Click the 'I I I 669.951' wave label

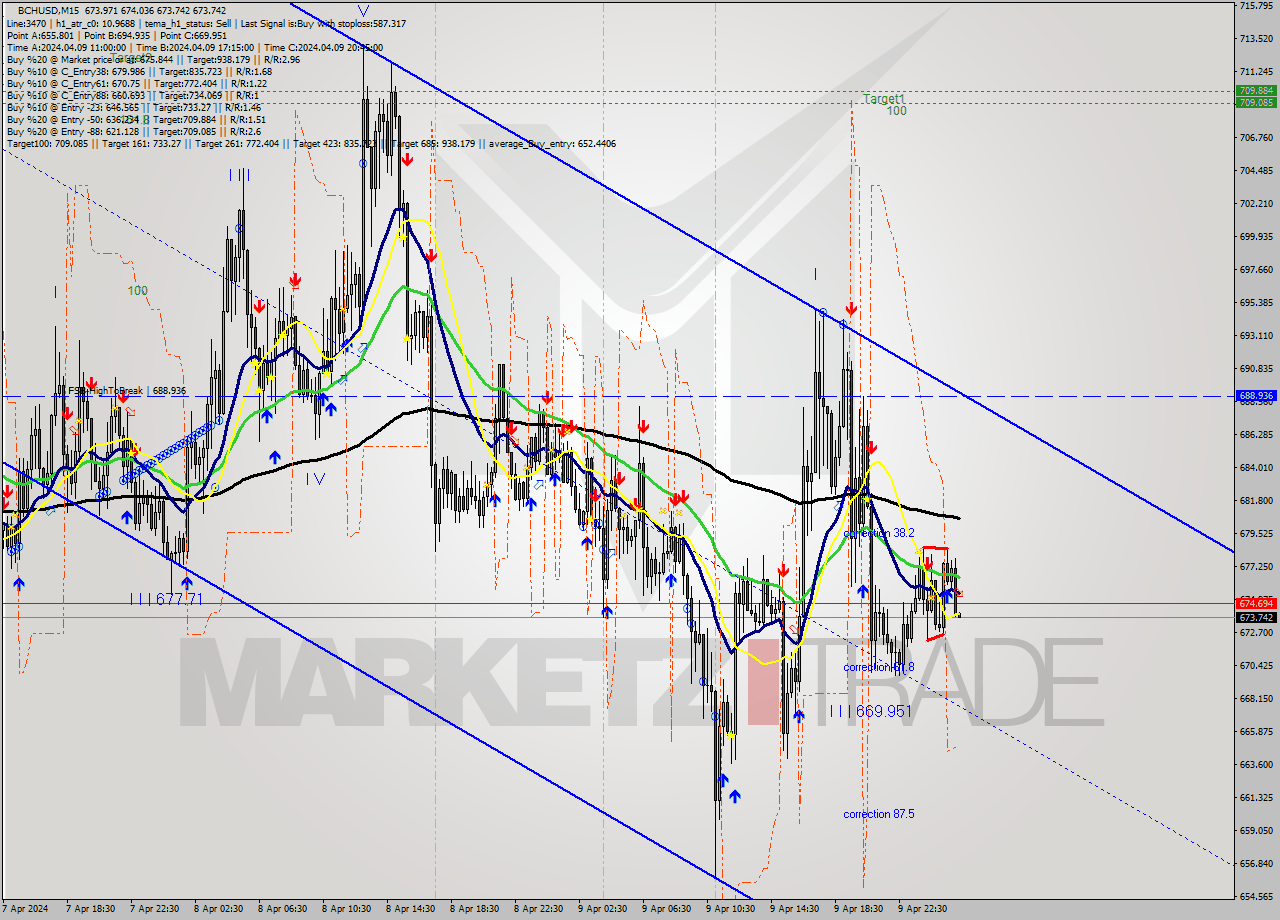(870, 711)
